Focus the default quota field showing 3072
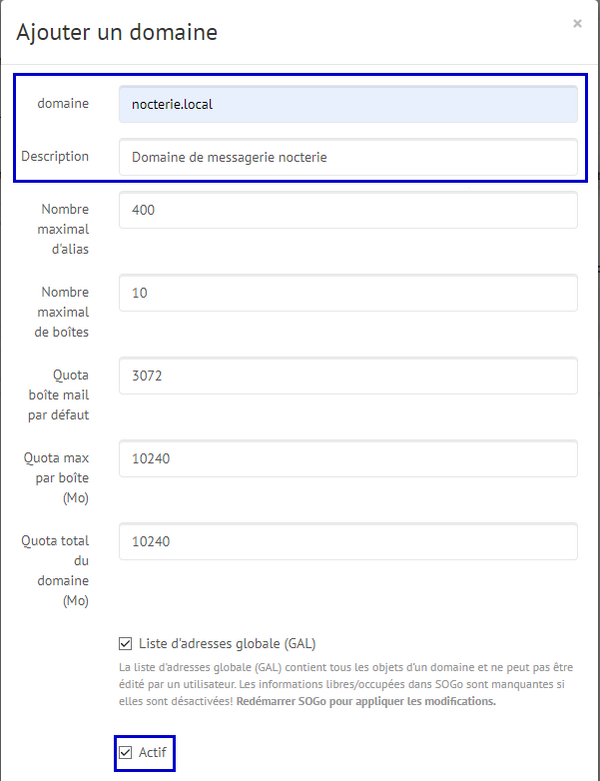600x781 pixels. [x=347, y=376]
